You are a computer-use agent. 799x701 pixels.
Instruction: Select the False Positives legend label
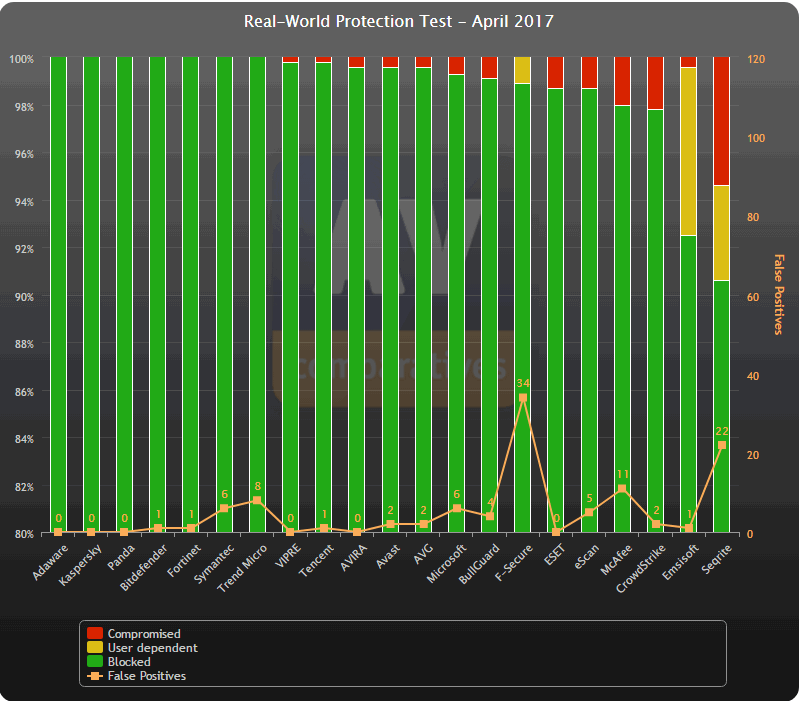click(x=147, y=676)
